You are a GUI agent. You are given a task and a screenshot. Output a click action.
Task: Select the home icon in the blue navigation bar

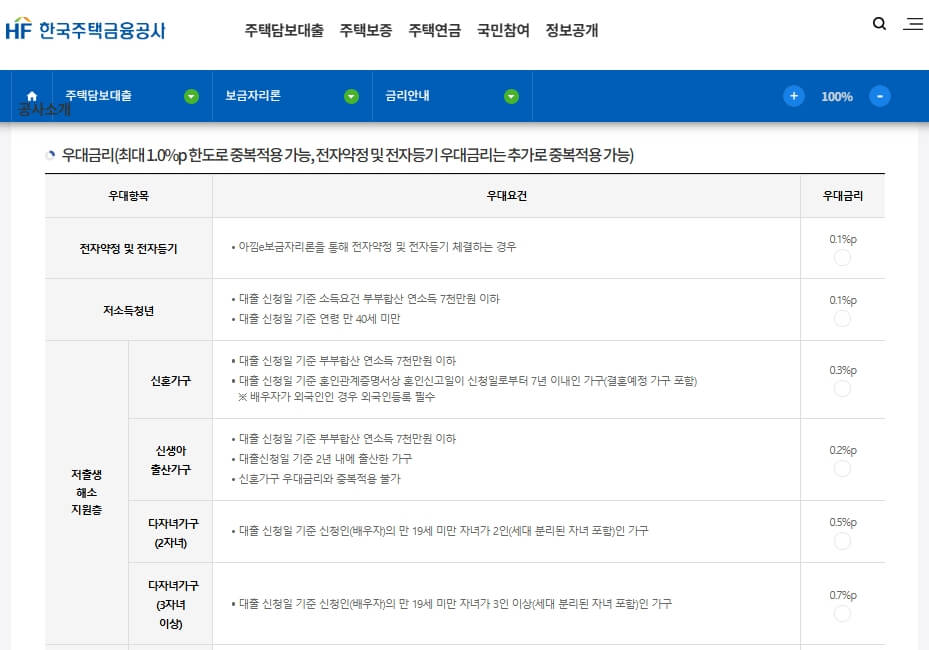tap(32, 93)
